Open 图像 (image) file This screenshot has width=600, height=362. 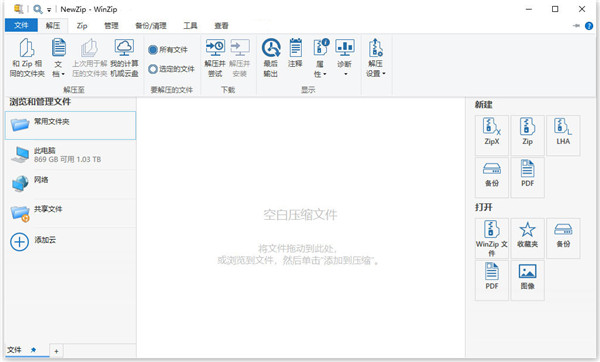[527, 280]
